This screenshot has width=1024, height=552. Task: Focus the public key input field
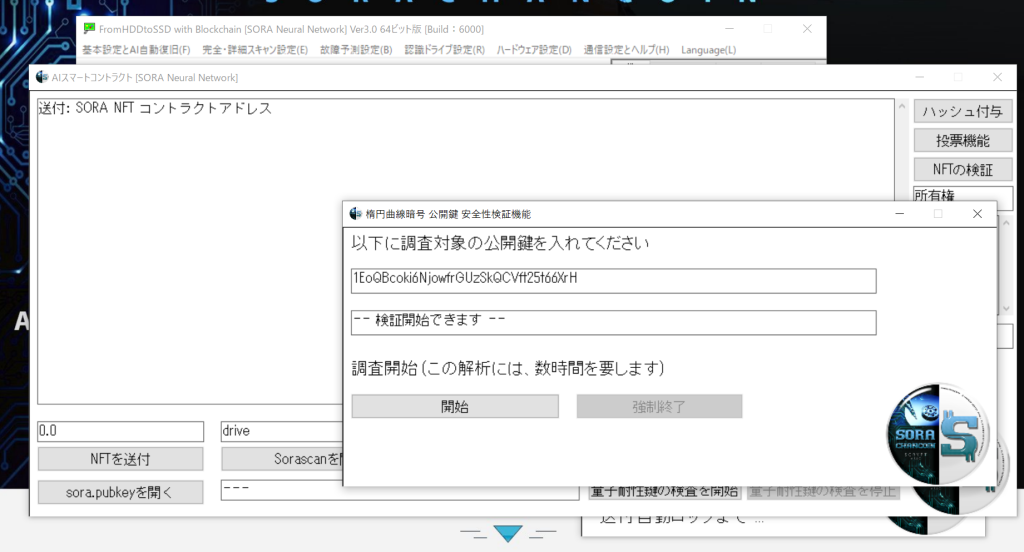[x=613, y=280]
